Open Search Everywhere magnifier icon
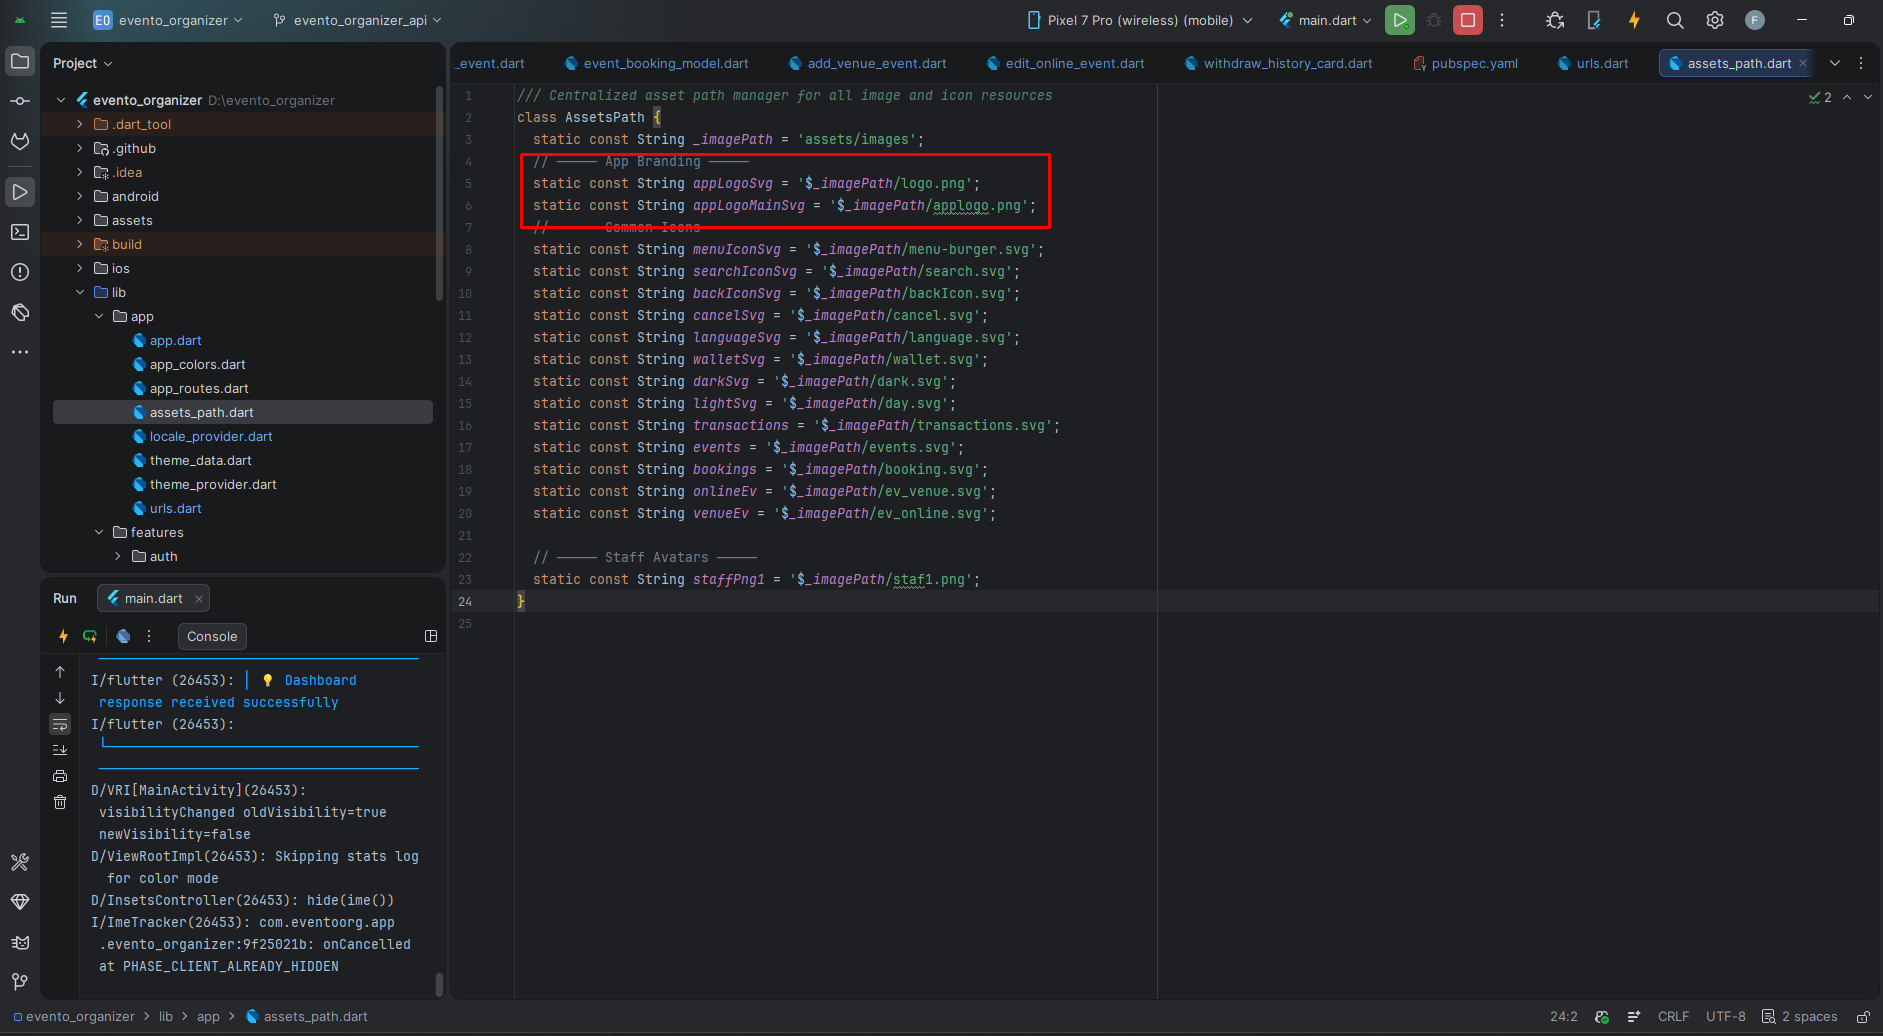Viewport: 1883px width, 1036px height. coord(1675,20)
